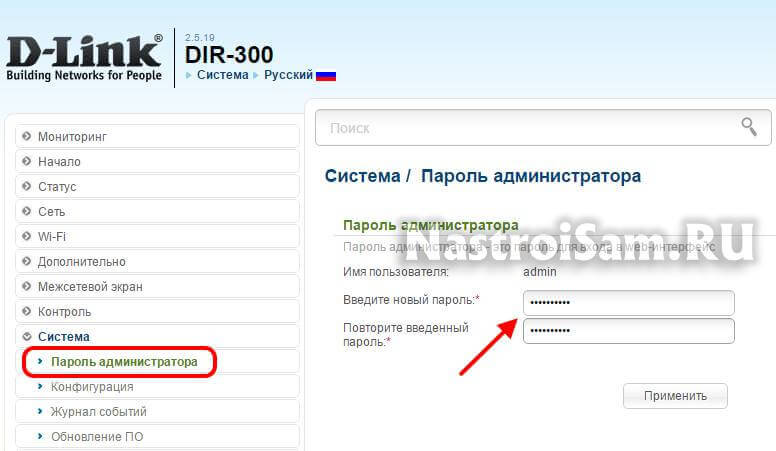Open the Сеть menu item

tap(157, 211)
